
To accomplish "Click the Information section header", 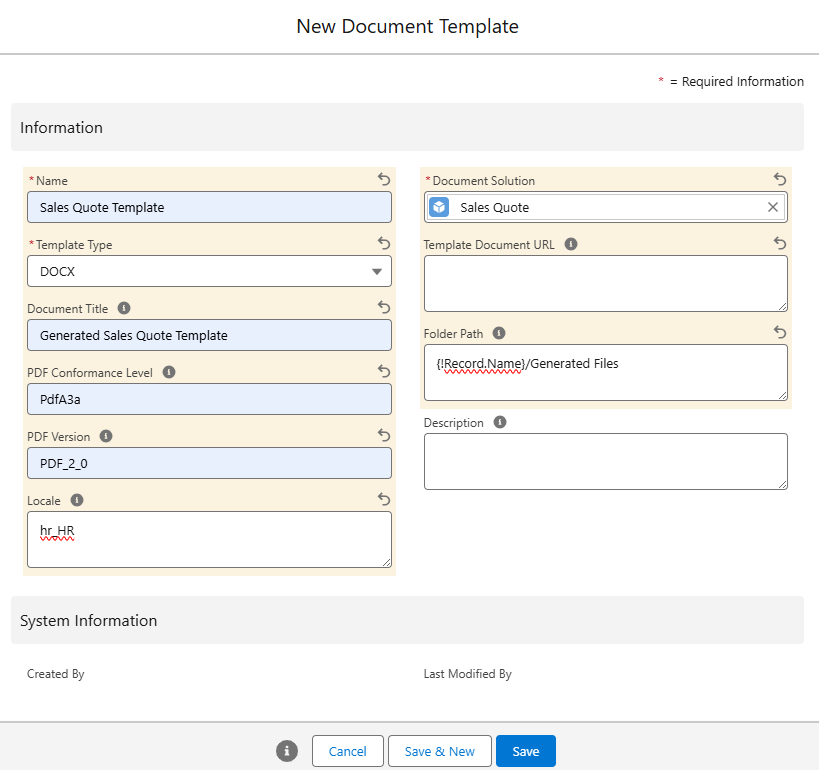I will [407, 127].
